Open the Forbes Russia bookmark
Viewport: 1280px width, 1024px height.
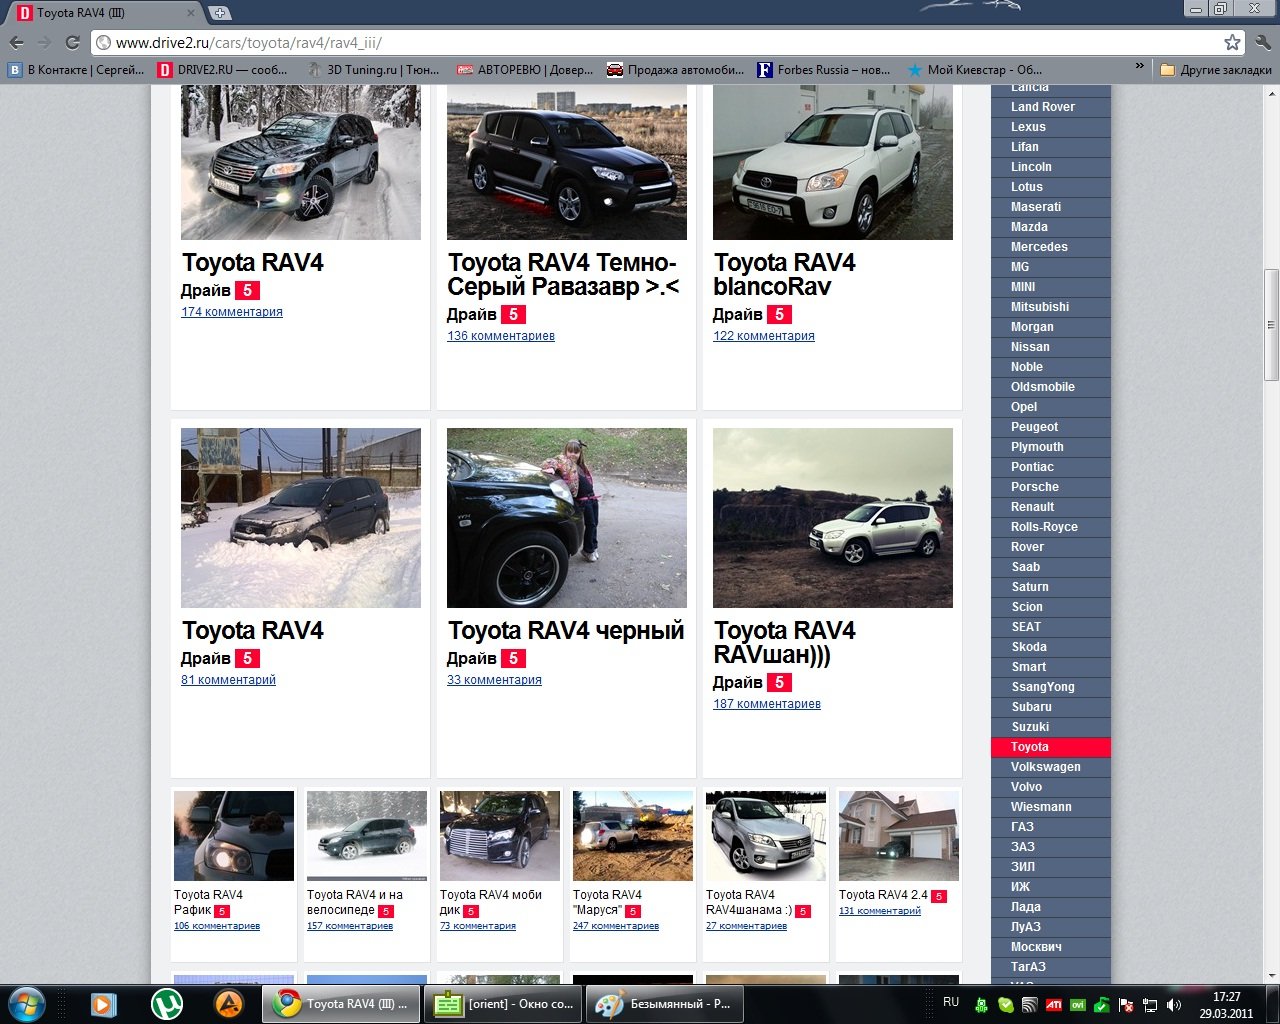click(824, 70)
